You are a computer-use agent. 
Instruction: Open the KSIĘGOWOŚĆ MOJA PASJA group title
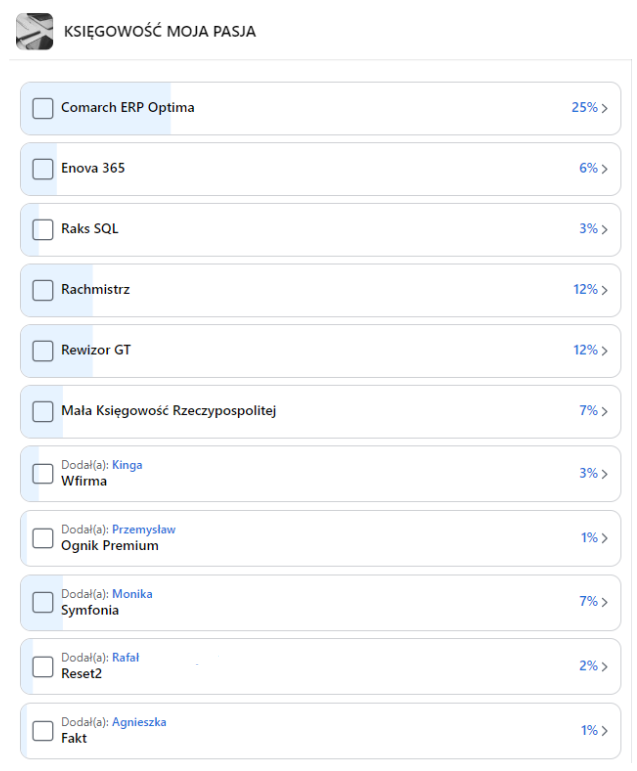click(160, 32)
